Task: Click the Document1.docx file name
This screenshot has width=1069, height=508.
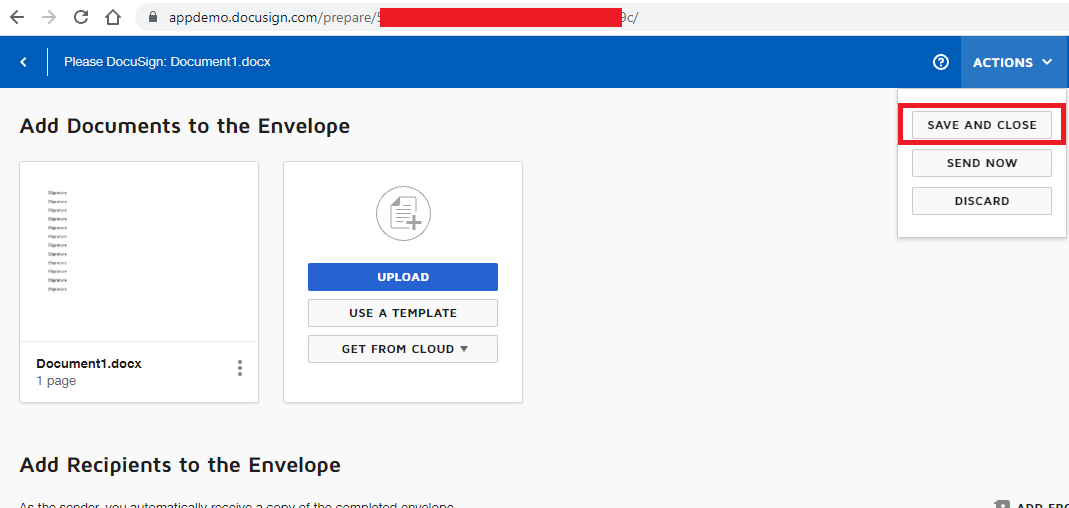Action: [x=89, y=364]
